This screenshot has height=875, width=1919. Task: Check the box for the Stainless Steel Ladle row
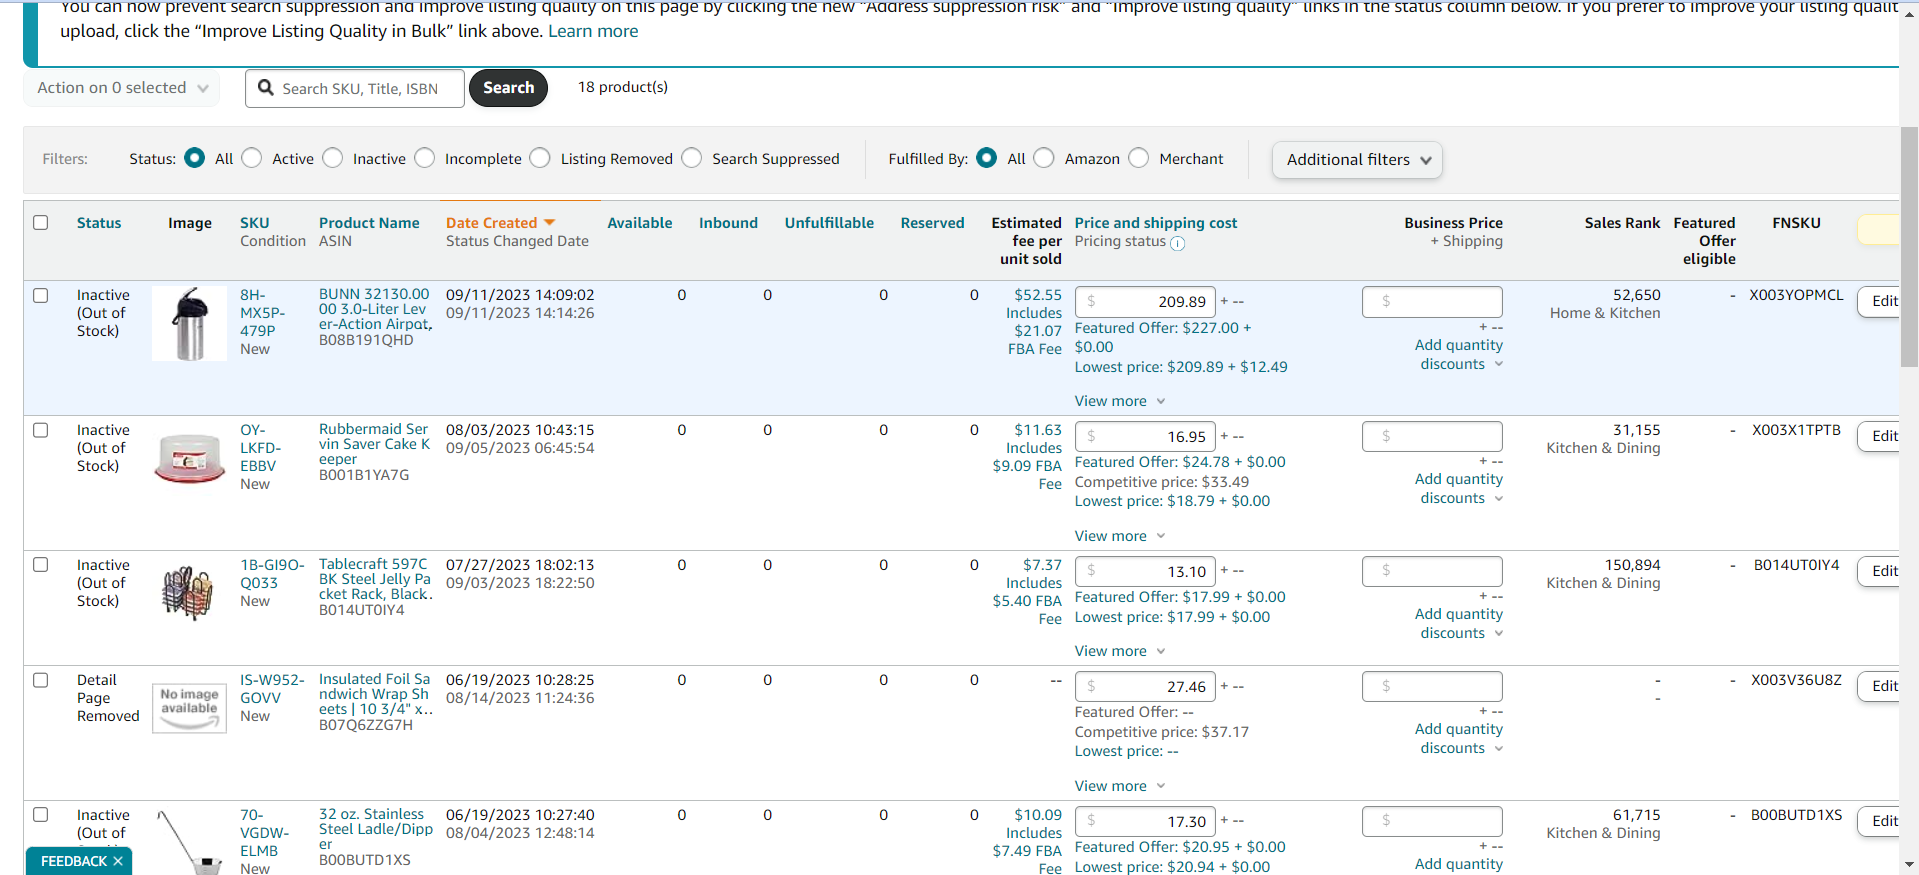[x=41, y=815]
